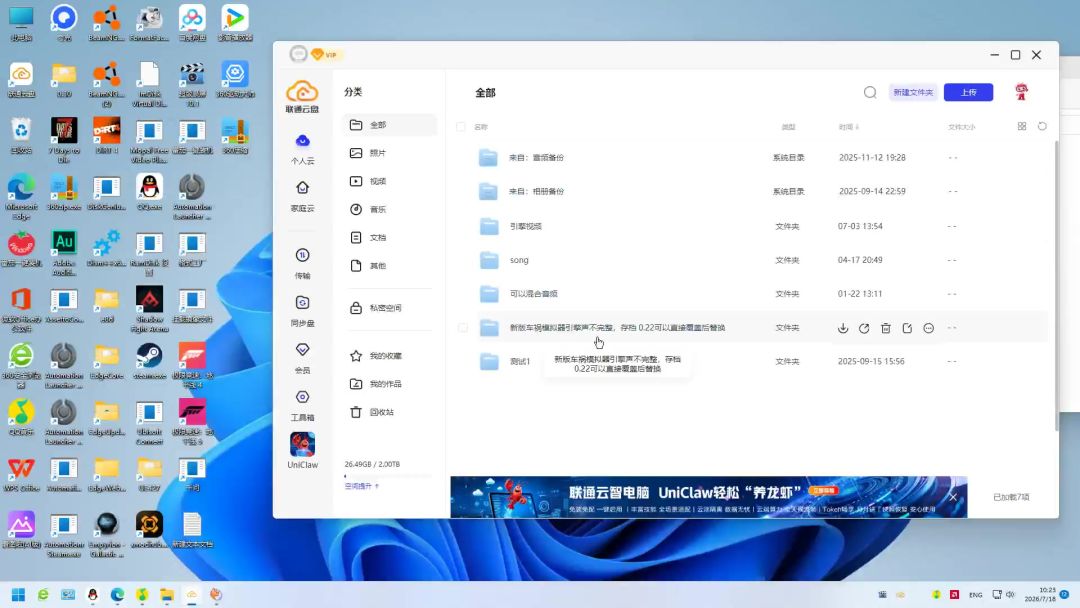The height and width of the screenshot is (608, 1080).
Task: Open the Recycle Bin on the desktop
Action: [x=21, y=136]
